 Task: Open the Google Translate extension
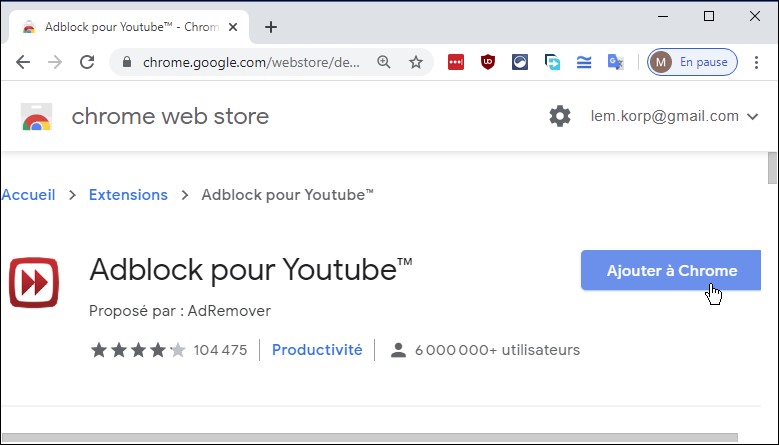coord(616,62)
